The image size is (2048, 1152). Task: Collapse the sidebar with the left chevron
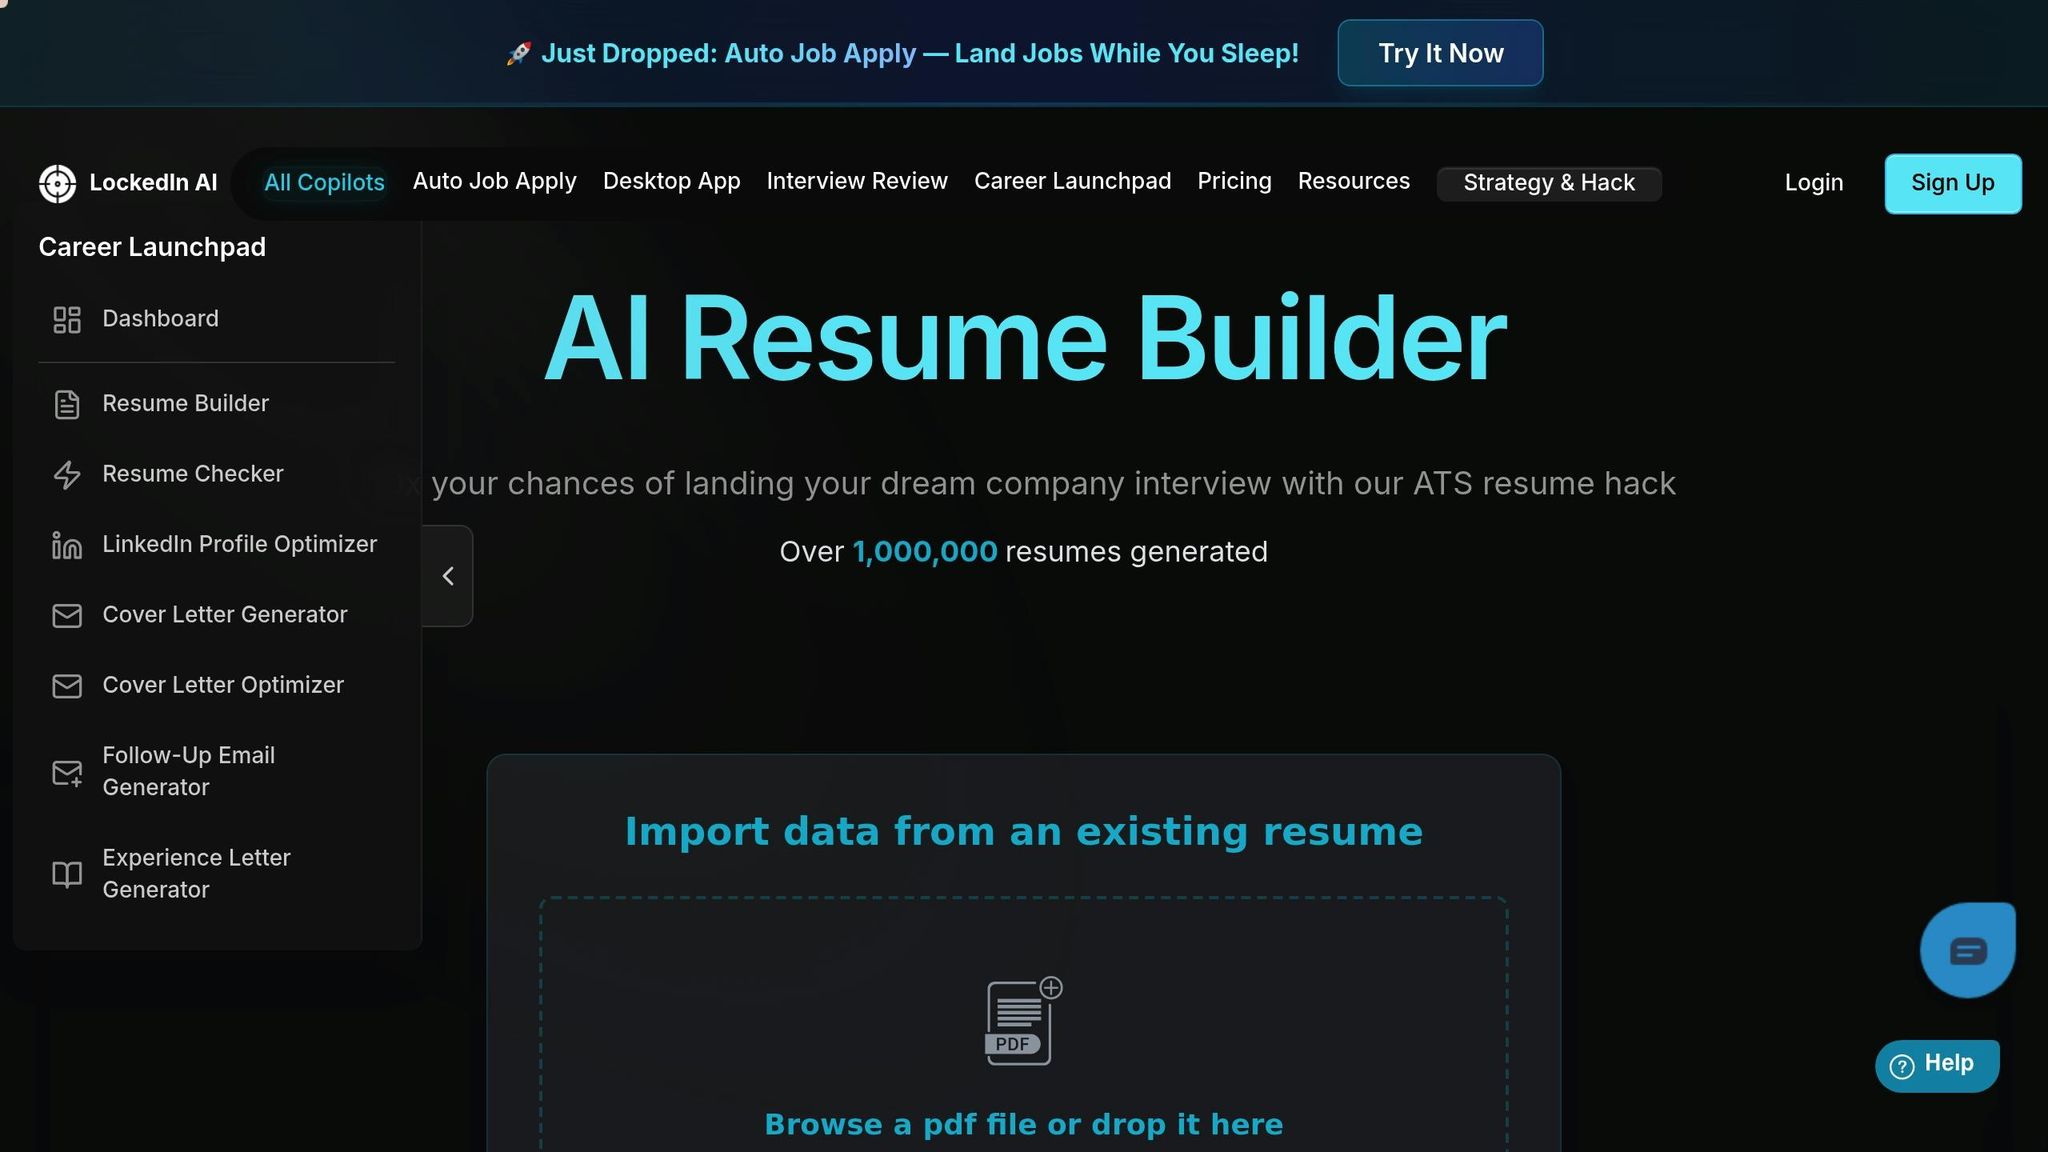448,576
